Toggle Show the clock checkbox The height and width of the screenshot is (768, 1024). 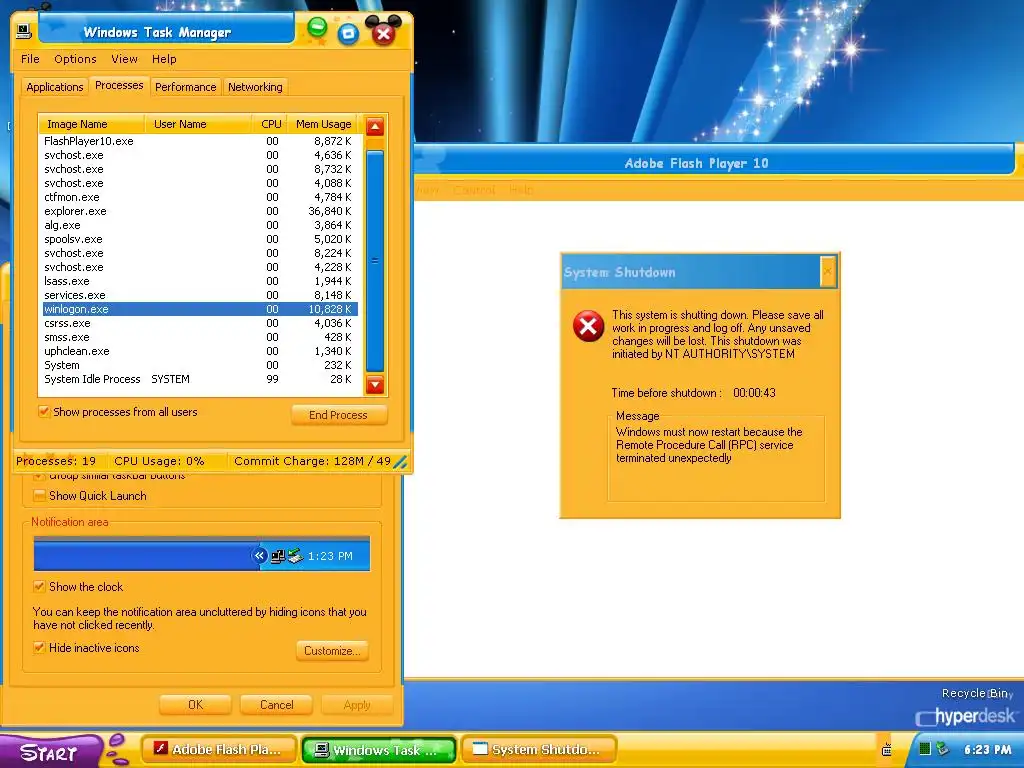(x=39, y=586)
